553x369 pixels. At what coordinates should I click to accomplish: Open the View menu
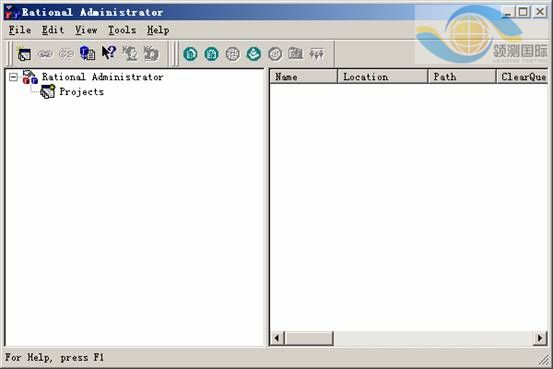[86, 30]
